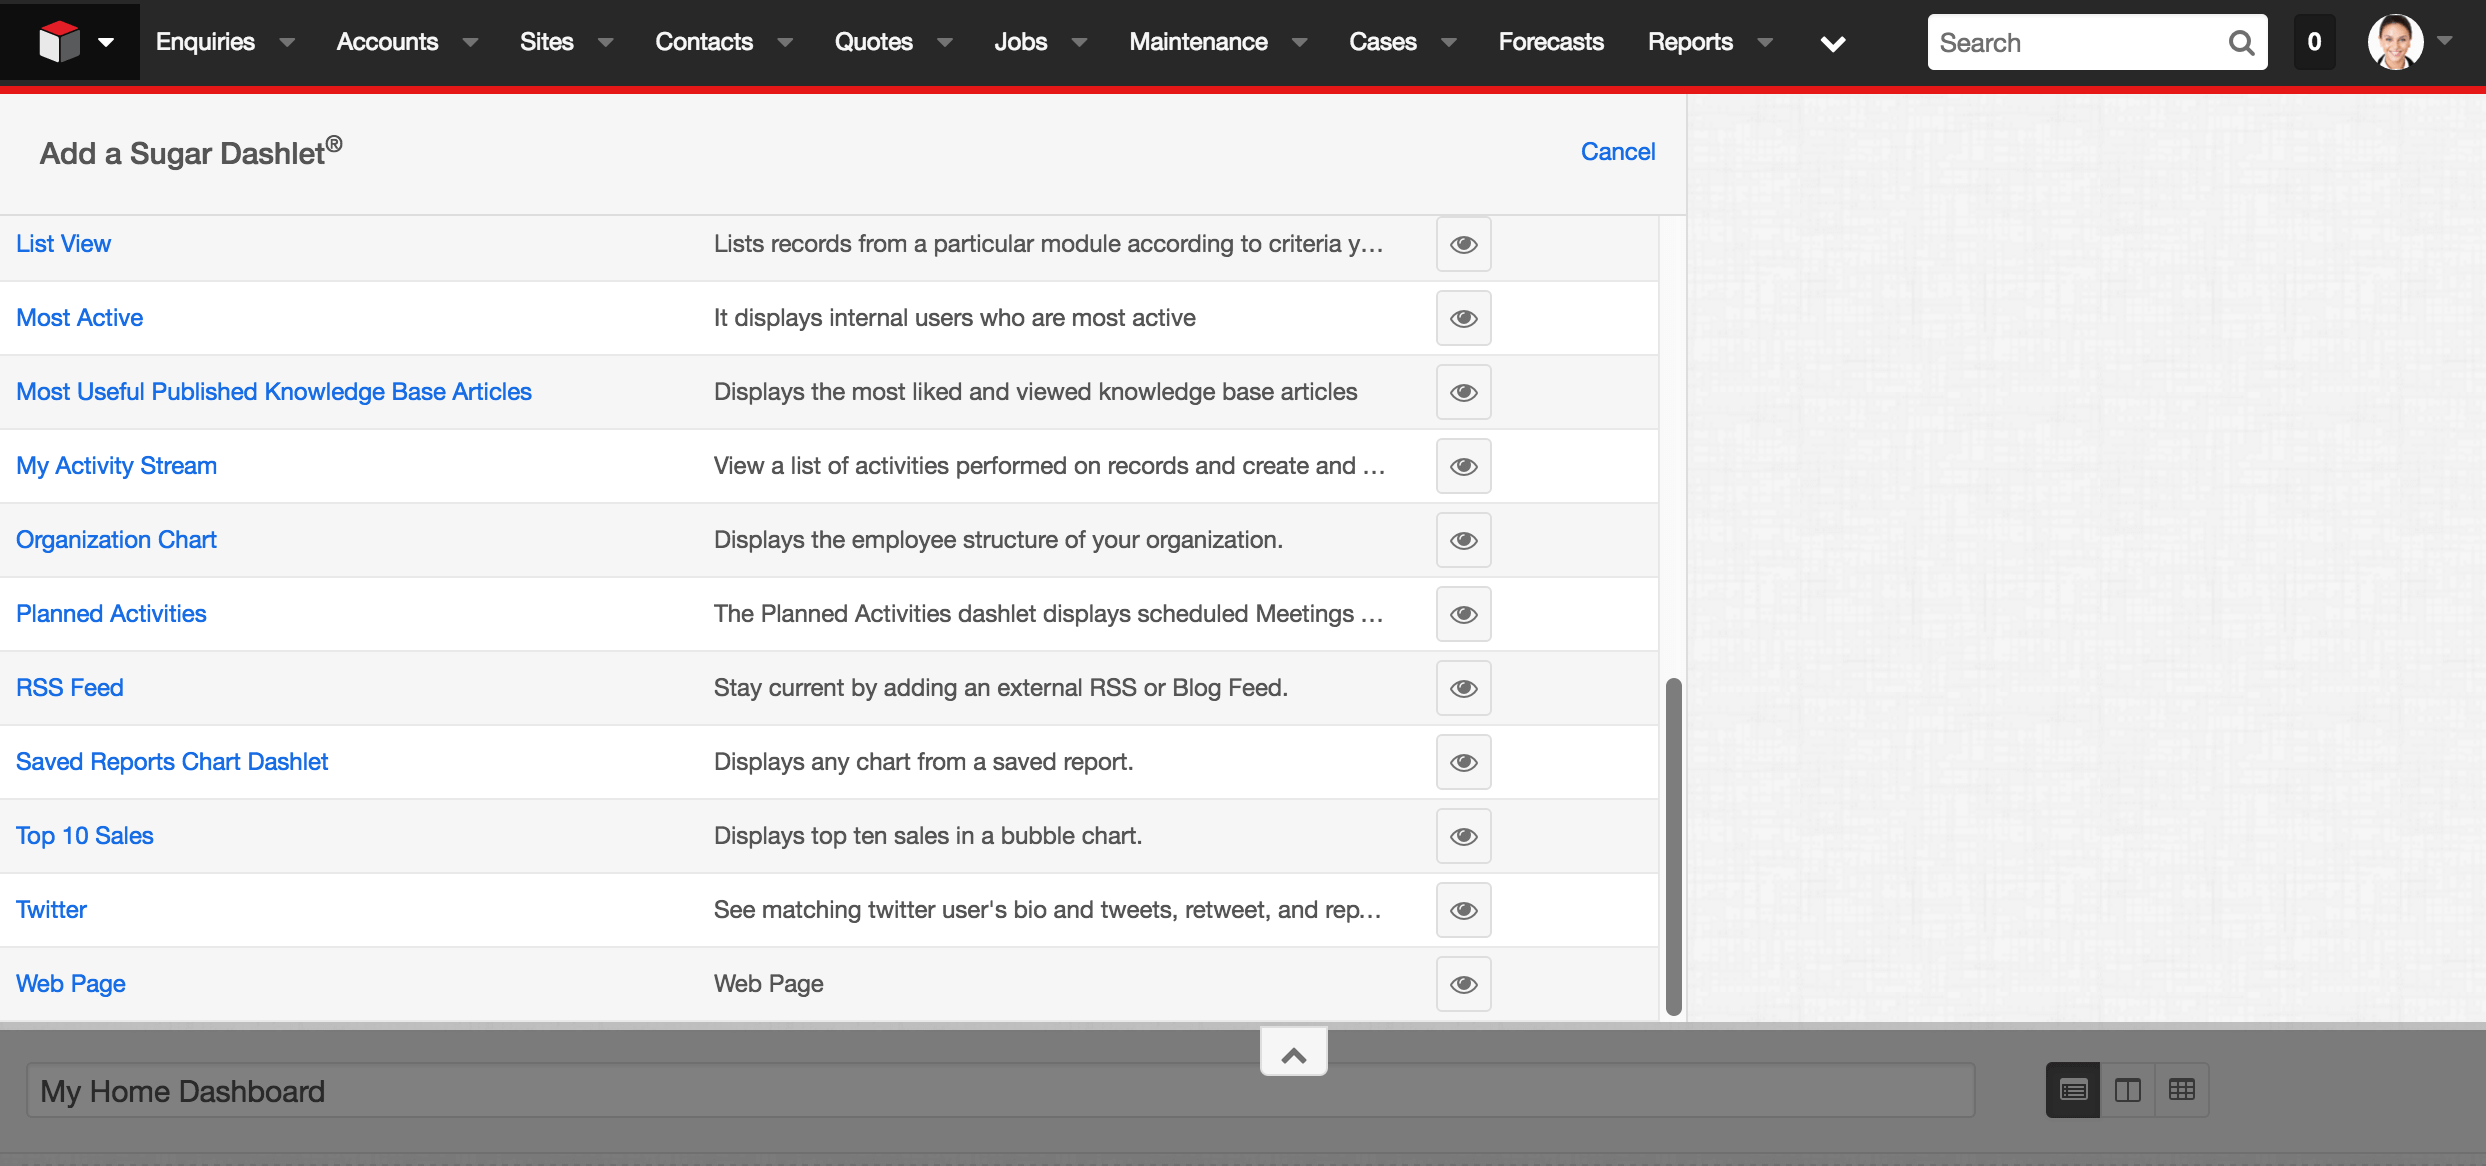Choose the single-column layout icon
The image size is (2486, 1166).
point(2073,1090)
